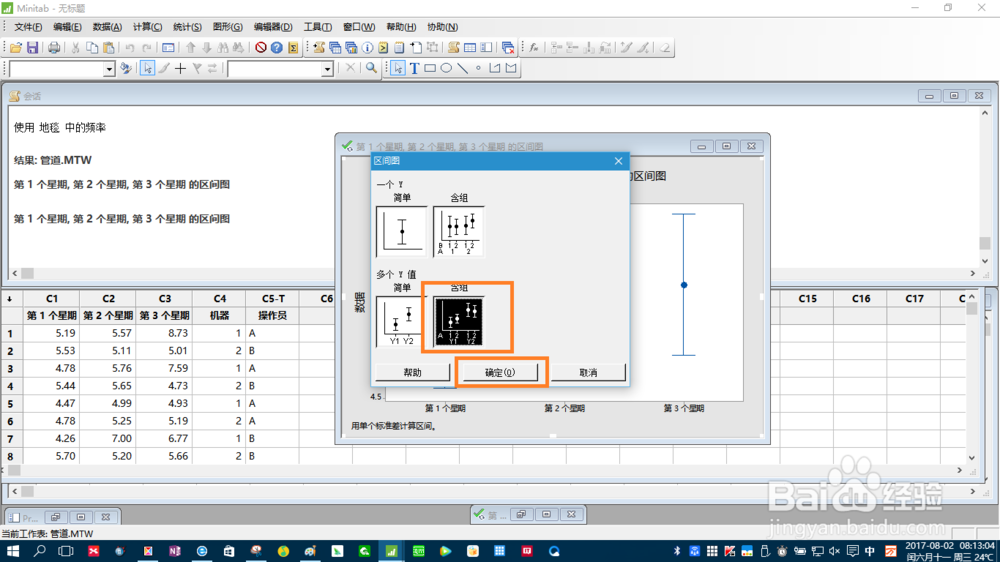Open Task View on the taskbar
This screenshot has width=1000, height=562.
(x=66, y=551)
